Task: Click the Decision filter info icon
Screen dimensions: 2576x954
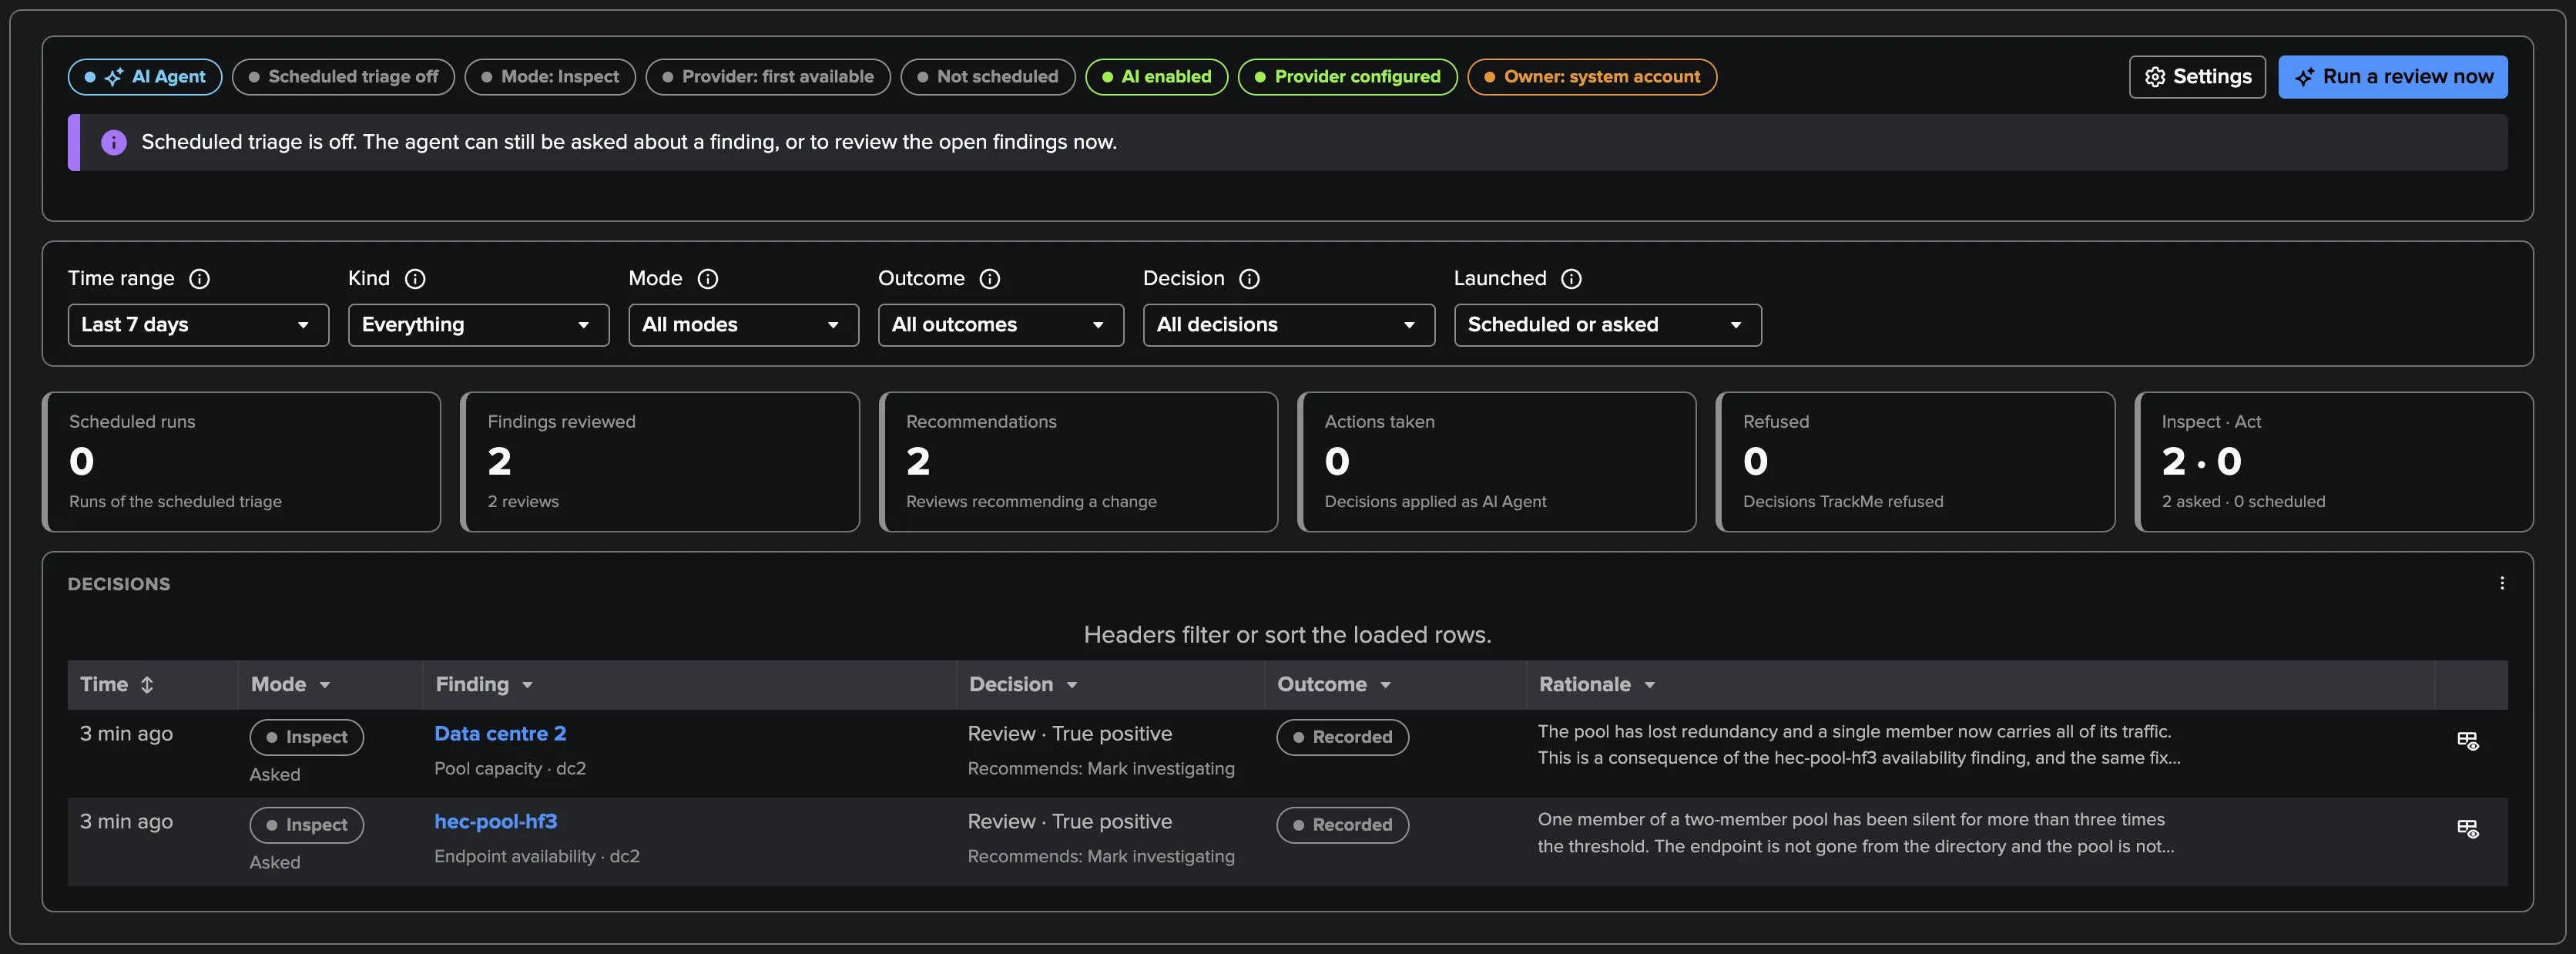Action: point(1250,279)
